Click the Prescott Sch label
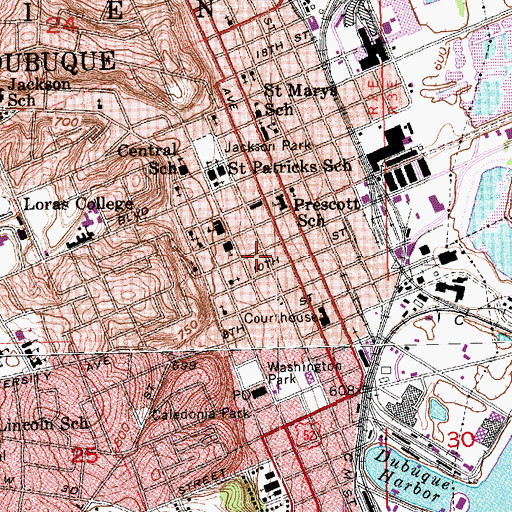This screenshot has height=512, width=512. point(327,212)
